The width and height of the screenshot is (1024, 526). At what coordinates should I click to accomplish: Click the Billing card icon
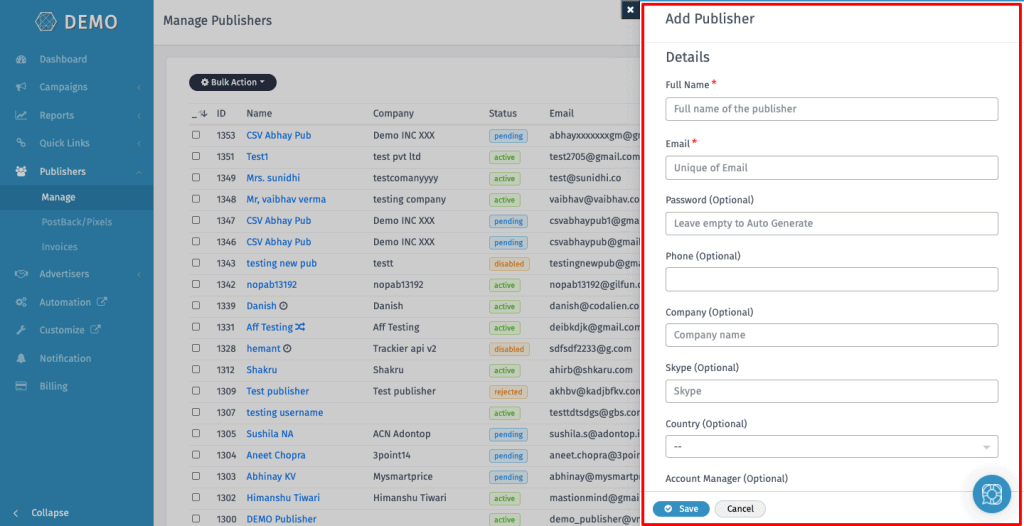[21, 386]
